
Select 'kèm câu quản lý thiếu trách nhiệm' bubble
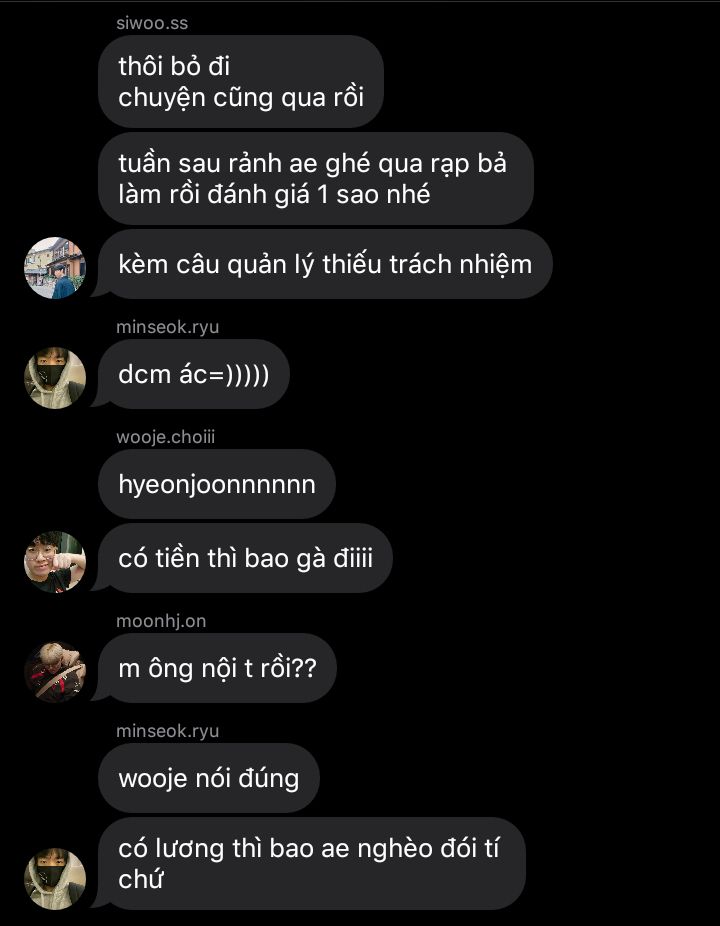(x=325, y=264)
